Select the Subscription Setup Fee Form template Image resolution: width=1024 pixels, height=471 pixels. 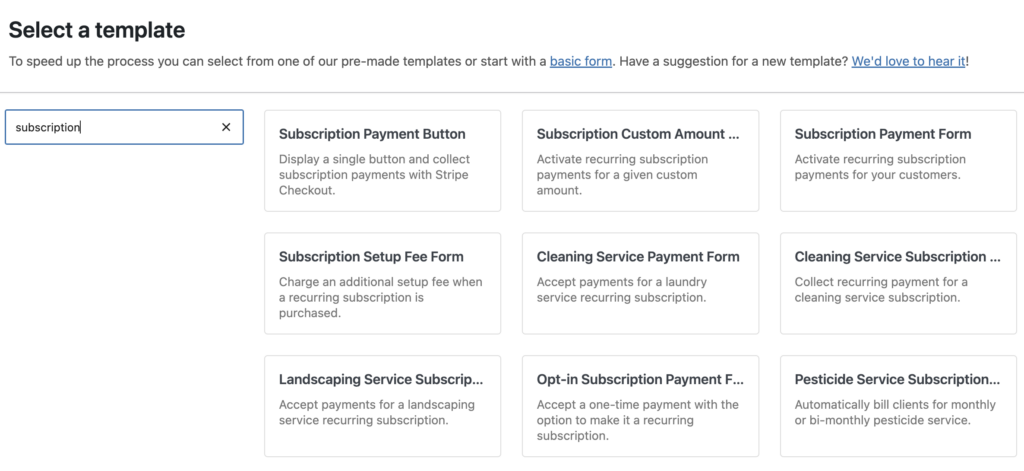pyautogui.click(x=383, y=284)
